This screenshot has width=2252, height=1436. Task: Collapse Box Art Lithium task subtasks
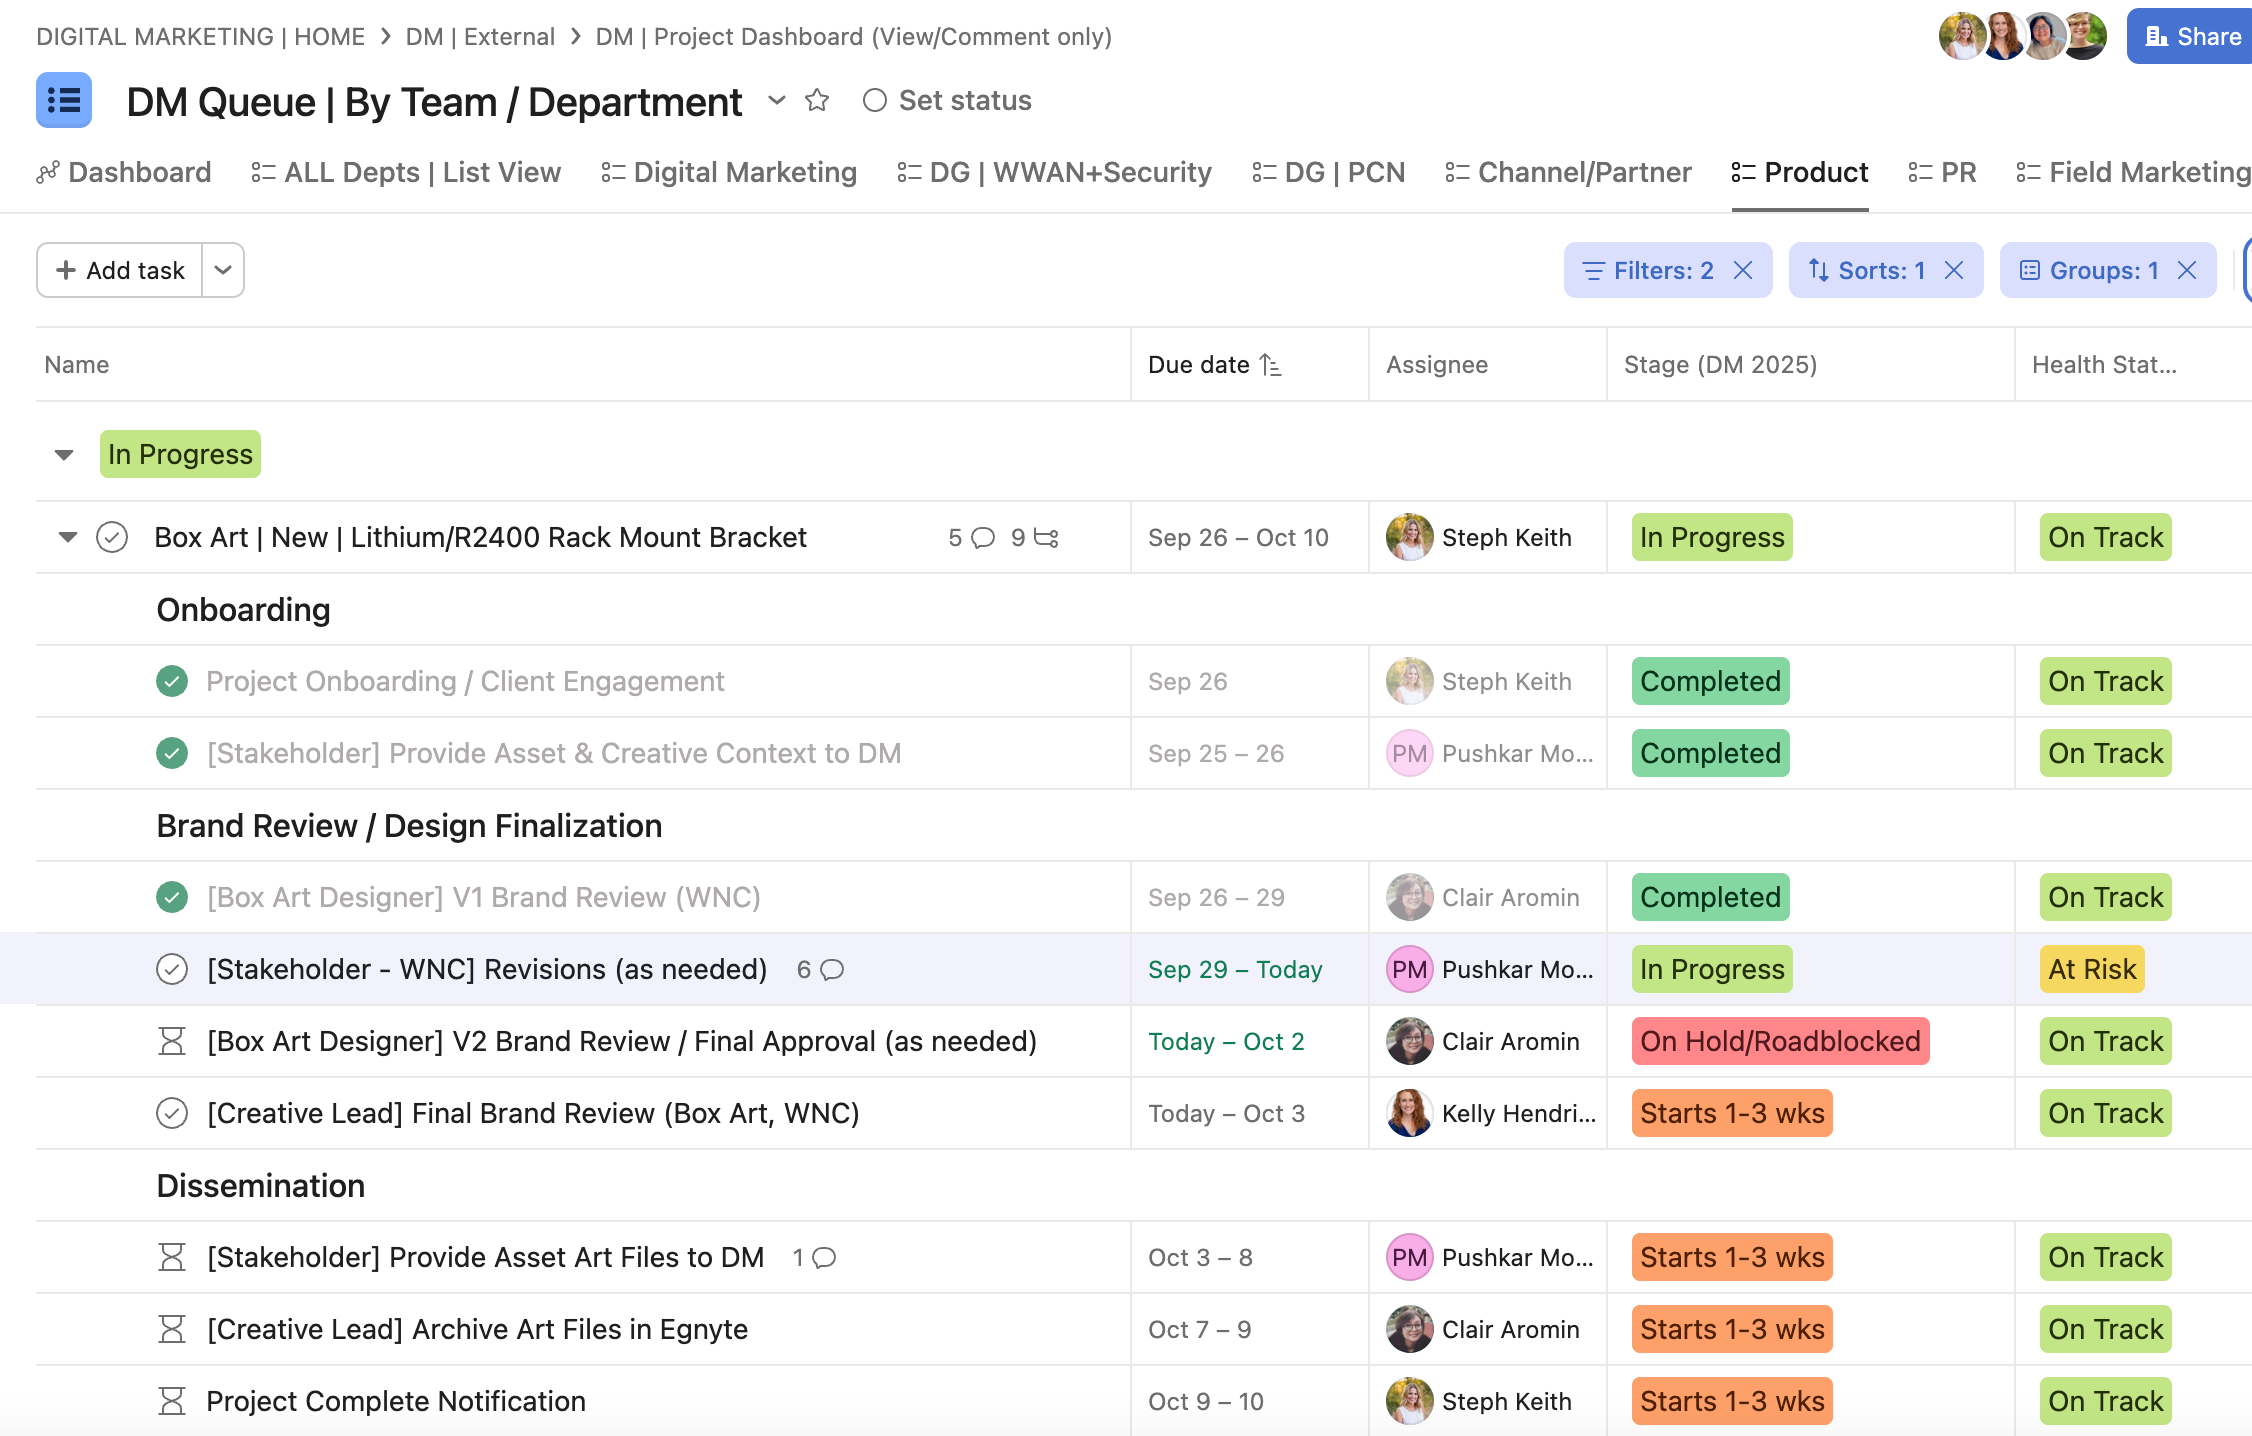click(68, 538)
